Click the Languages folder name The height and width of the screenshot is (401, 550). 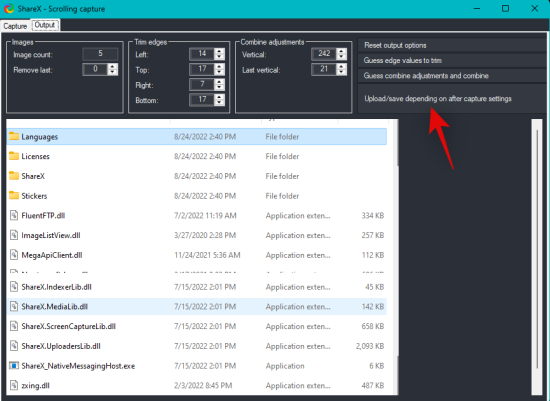(x=40, y=137)
